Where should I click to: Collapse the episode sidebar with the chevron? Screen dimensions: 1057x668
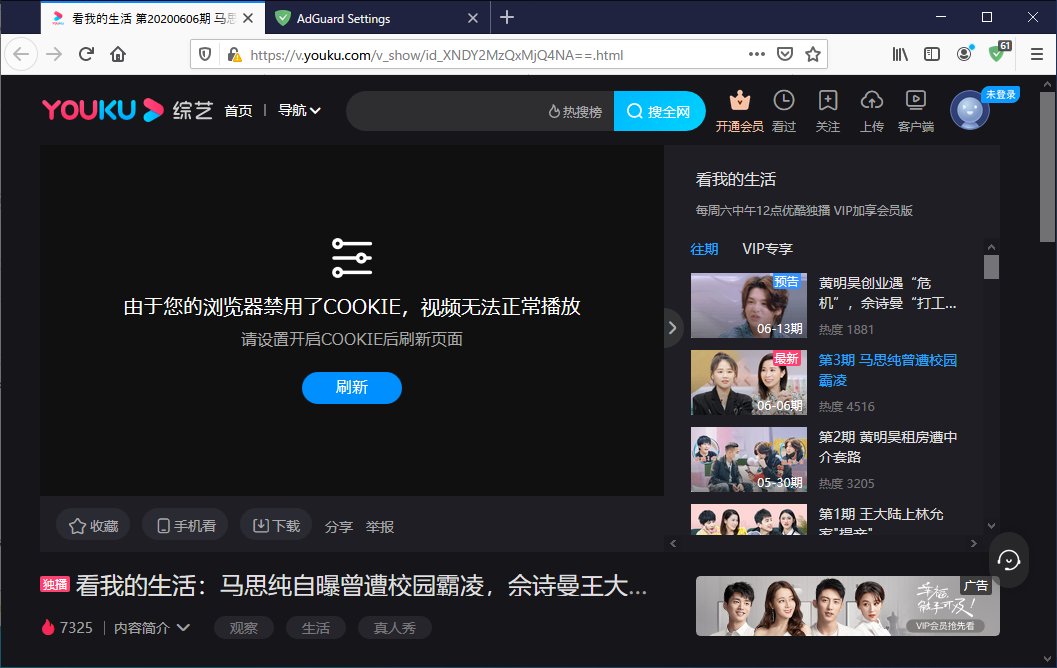672,327
